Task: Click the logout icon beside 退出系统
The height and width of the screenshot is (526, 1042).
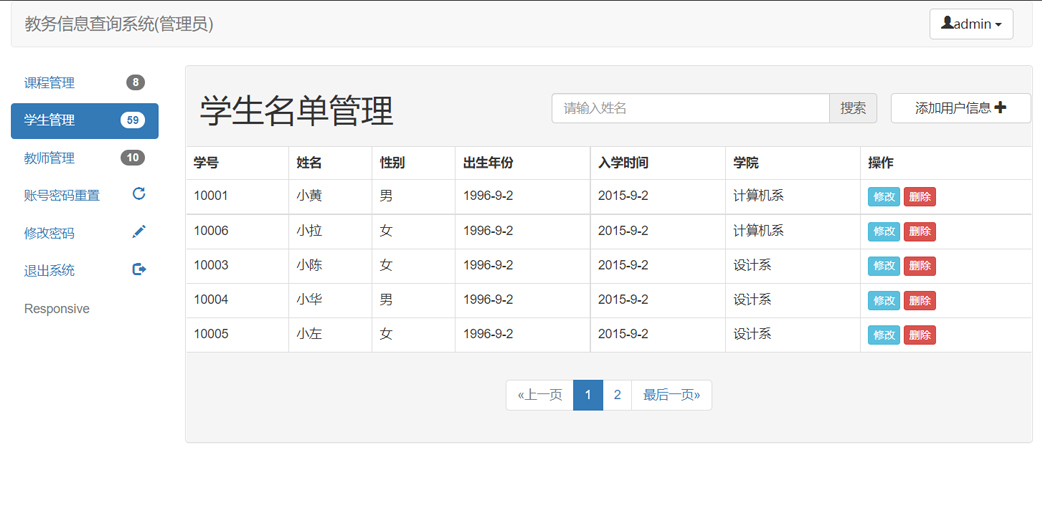Action: click(139, 269)
